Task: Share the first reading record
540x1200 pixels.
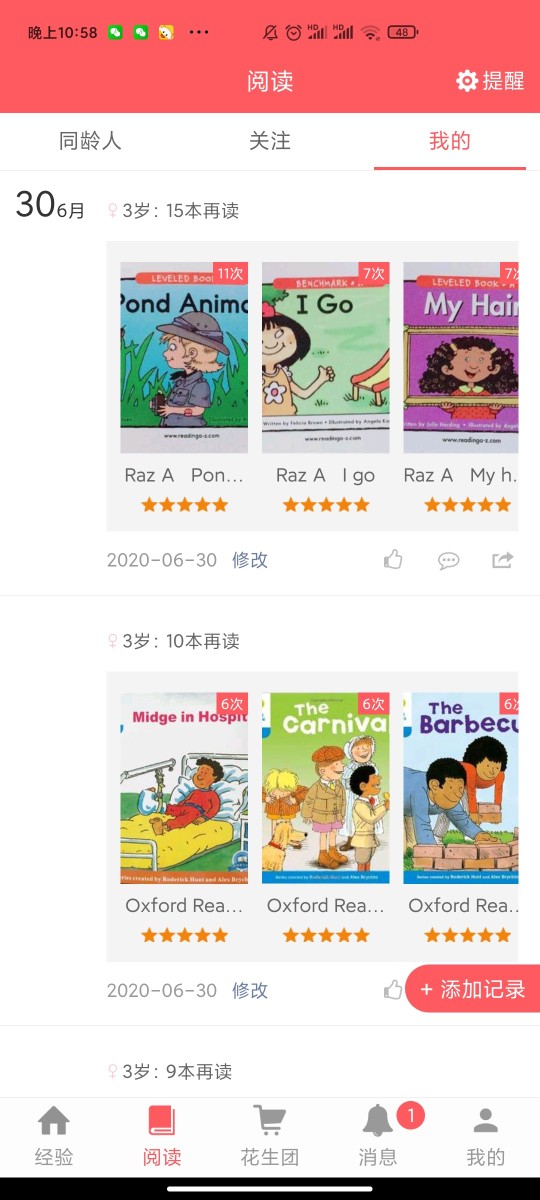Action: 503,560
